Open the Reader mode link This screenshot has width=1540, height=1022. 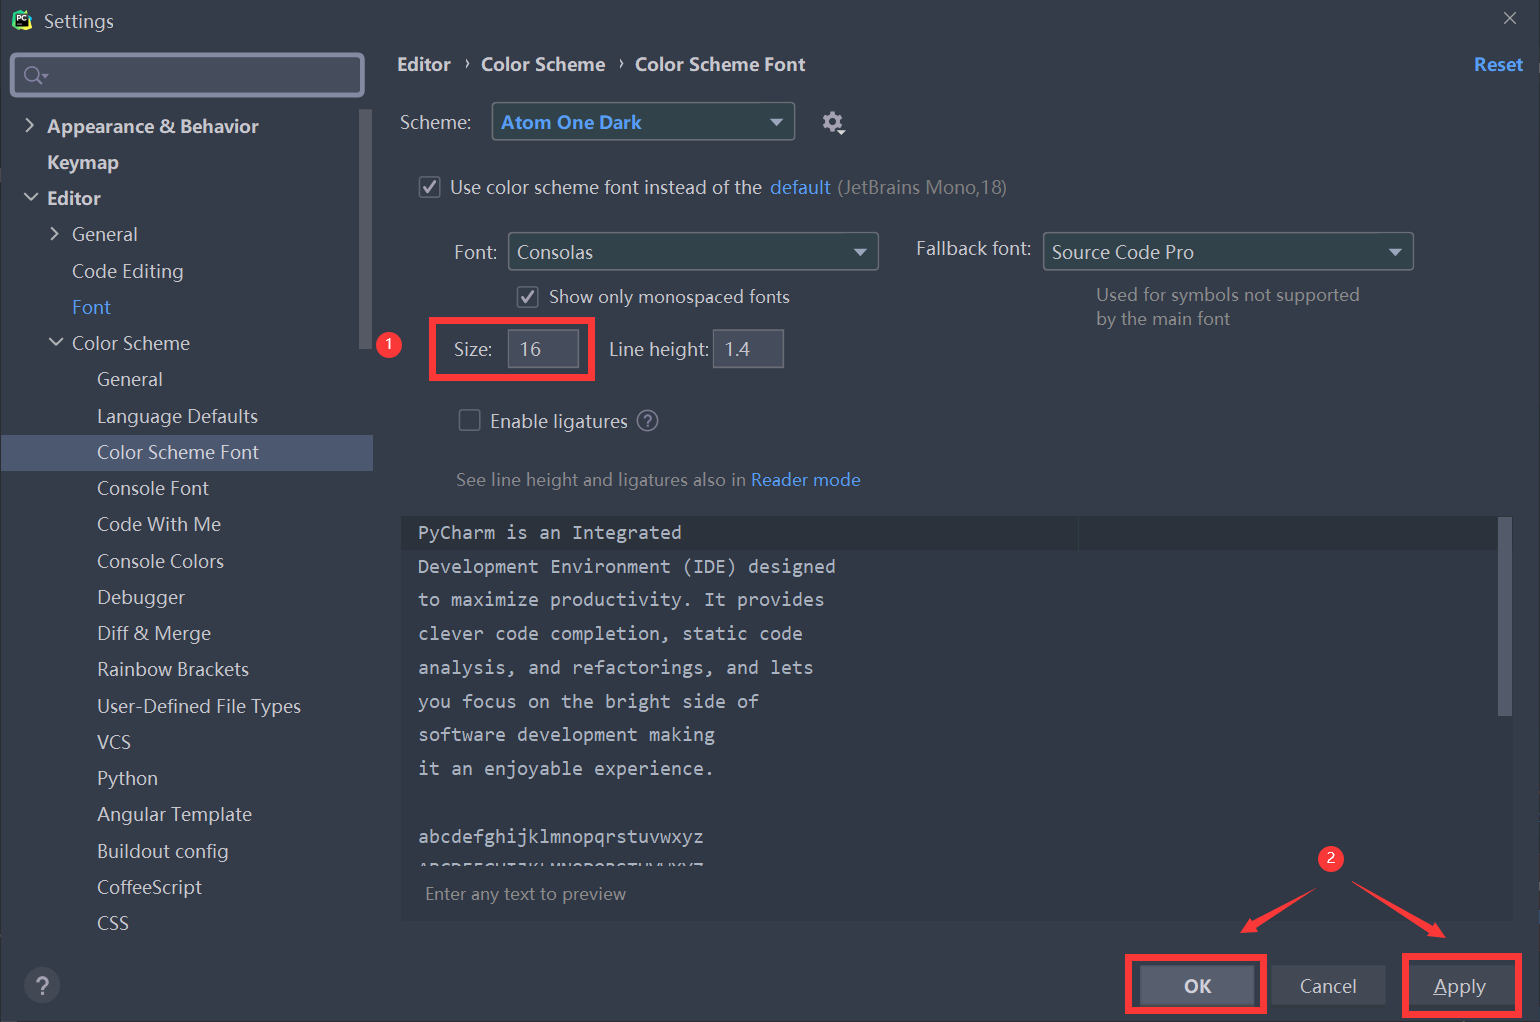click(x=806, y=480)
